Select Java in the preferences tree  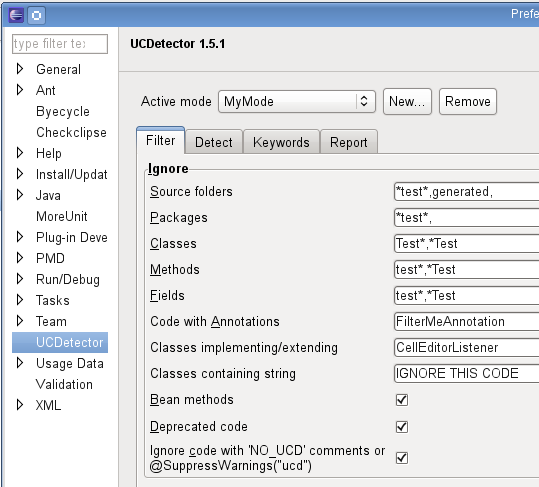click(48, 195)
